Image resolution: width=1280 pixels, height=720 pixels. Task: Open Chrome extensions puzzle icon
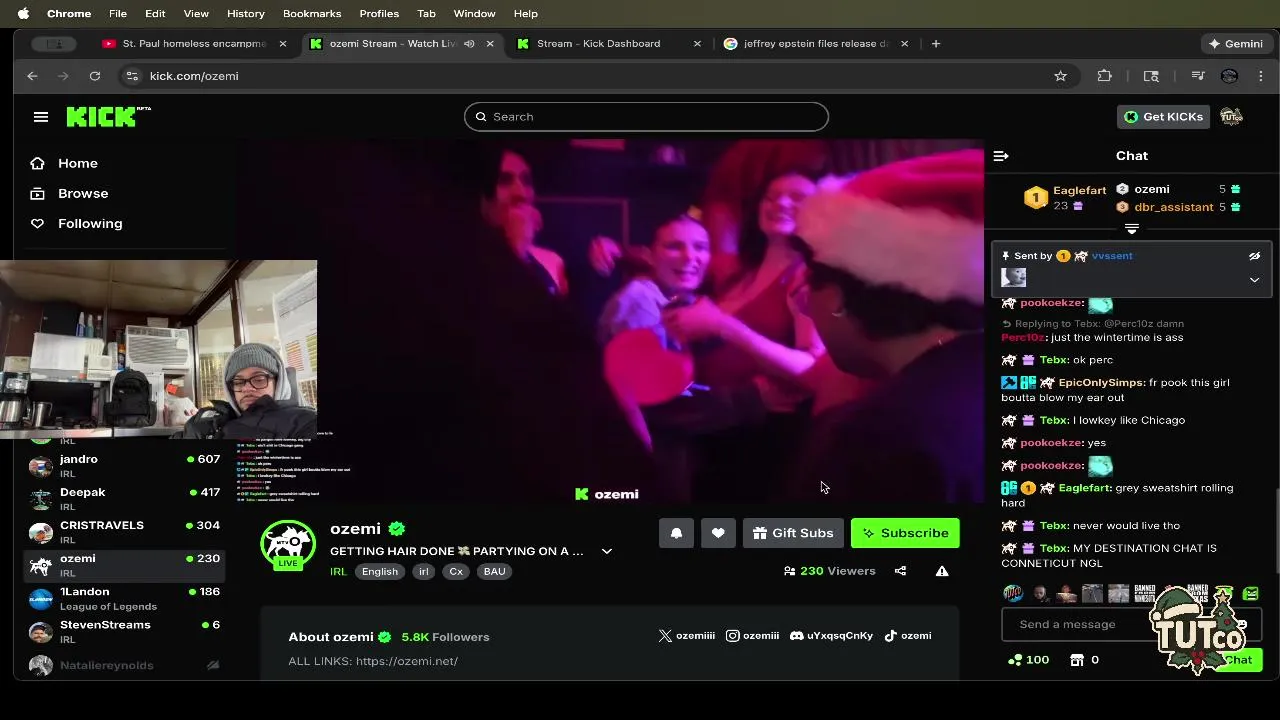pyautogui.click(x=1105, y=76)
